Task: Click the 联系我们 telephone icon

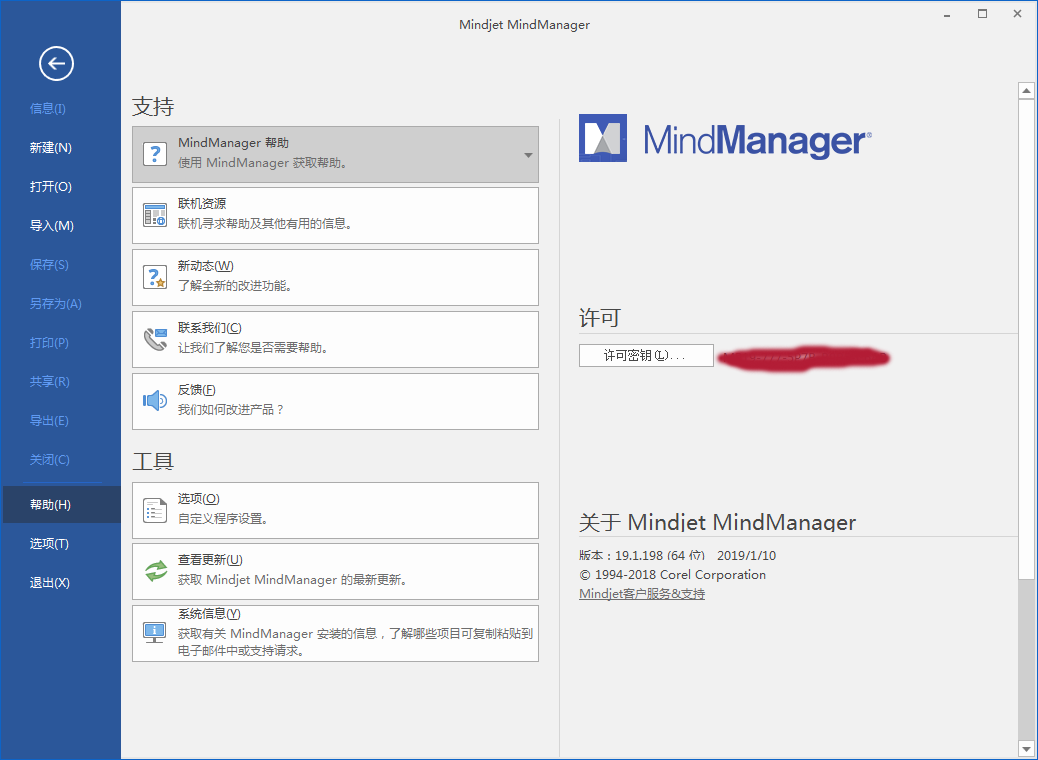Action: pos(155,338)
